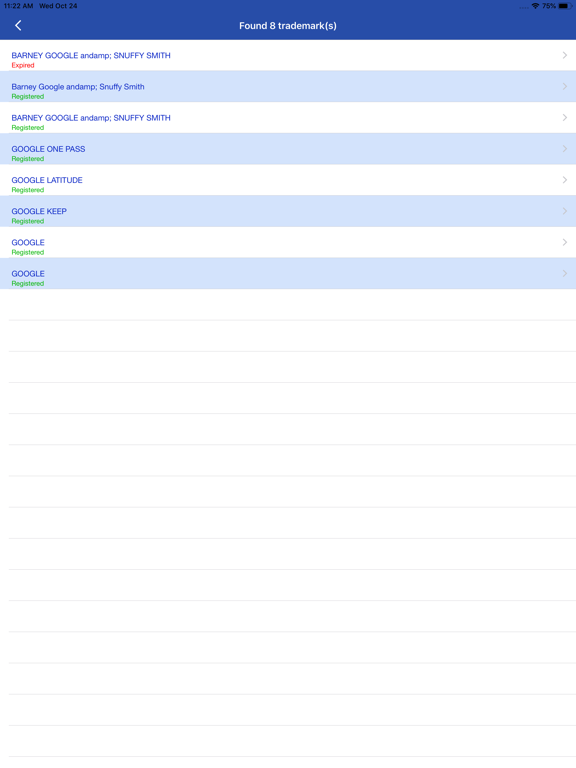The width and height of the screenshot is (576, 768).
Task: Open the last GOOGLE entry on blue background
Action: [288, 273]
